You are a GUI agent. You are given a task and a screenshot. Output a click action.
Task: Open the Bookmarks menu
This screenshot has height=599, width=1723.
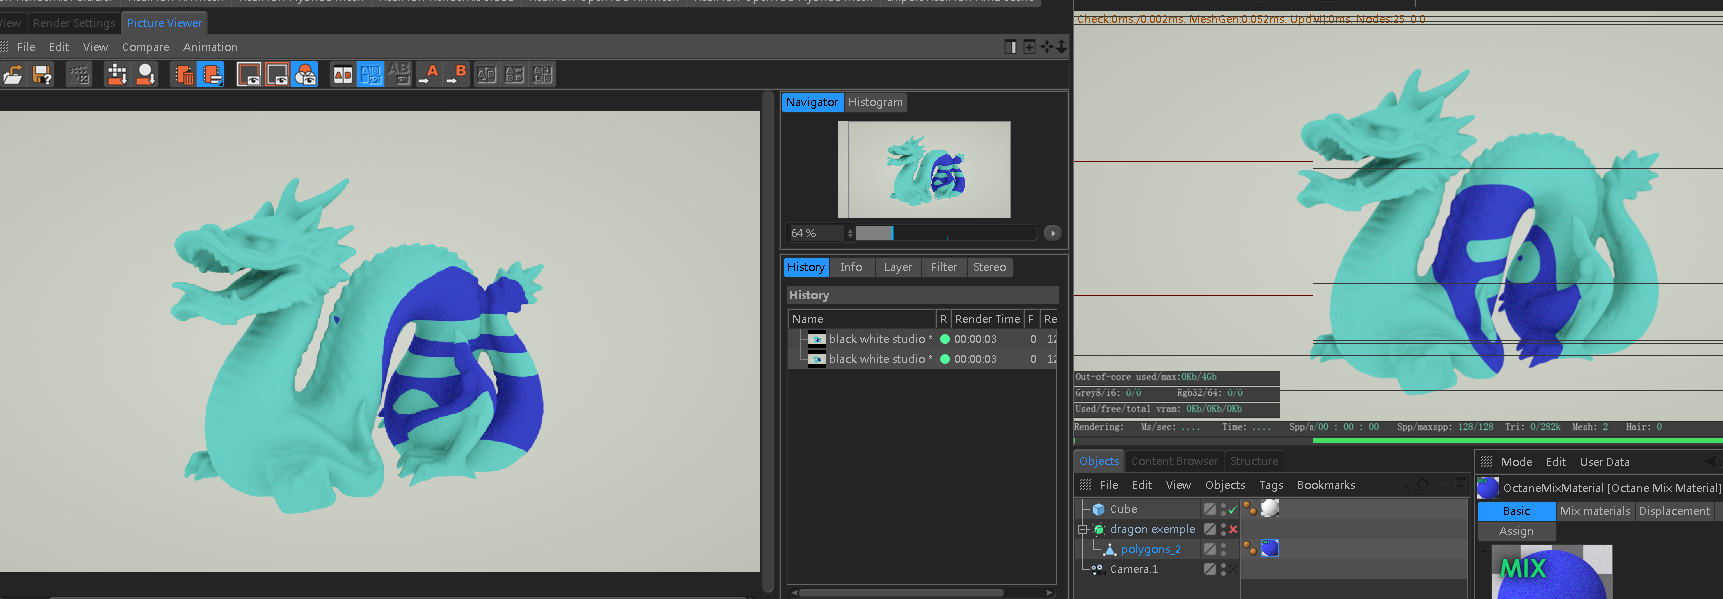(1326, 485)
